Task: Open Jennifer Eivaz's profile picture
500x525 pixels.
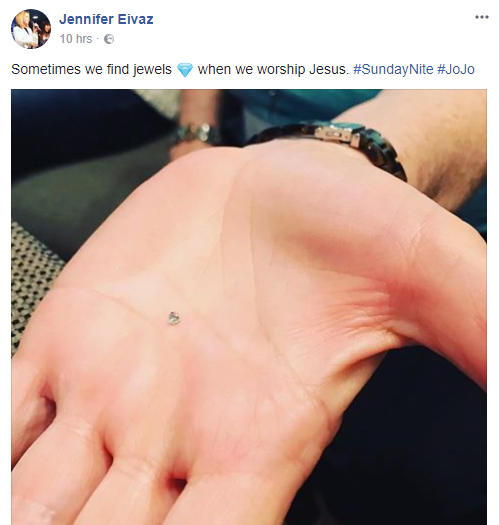Action: [31, 29]
